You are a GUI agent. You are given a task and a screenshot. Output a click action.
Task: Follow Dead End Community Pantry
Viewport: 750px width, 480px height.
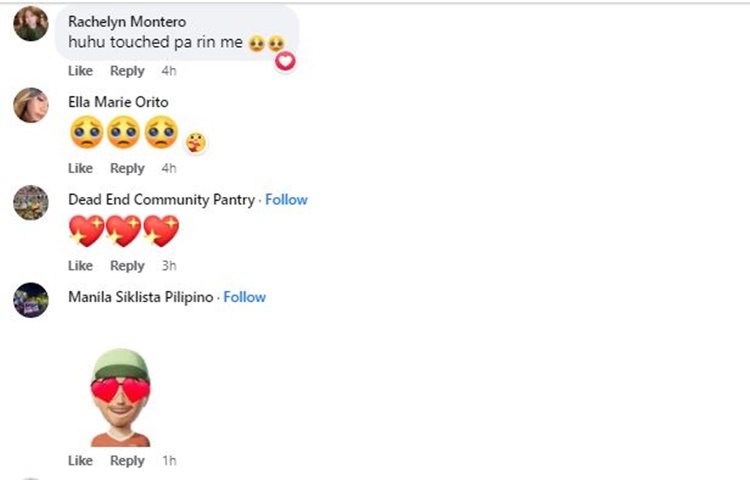tap(286, 199)
